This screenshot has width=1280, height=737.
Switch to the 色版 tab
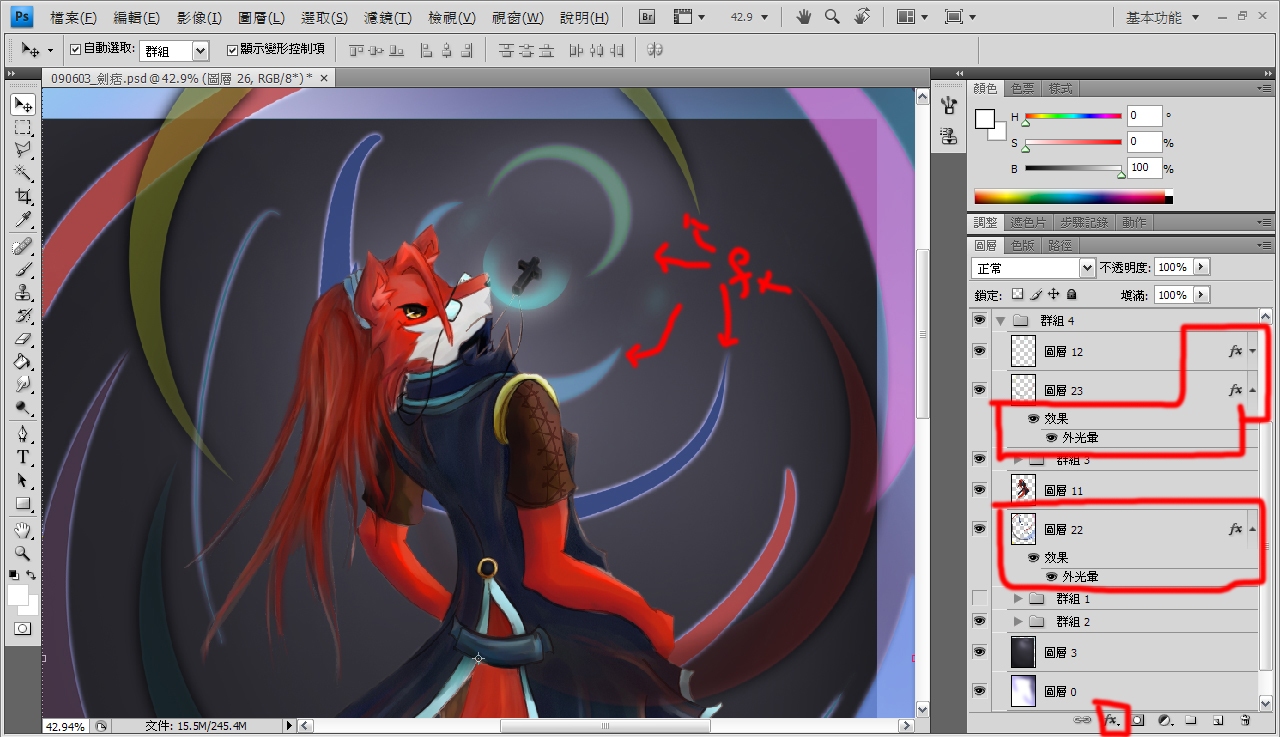coord(1023,245)
